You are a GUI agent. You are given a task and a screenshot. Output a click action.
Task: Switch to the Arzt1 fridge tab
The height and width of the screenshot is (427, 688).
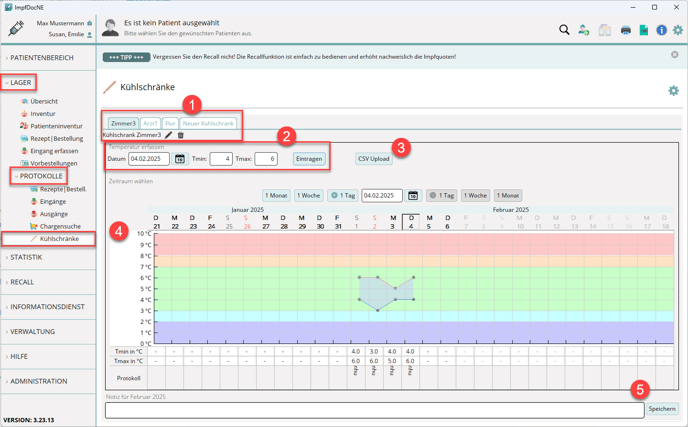[150, 124]
